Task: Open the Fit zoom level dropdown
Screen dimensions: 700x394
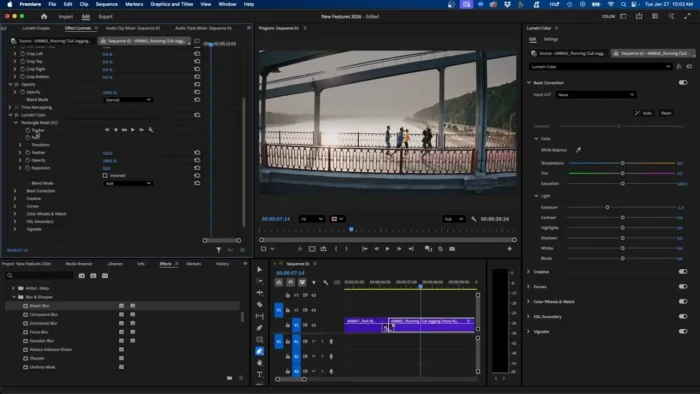Action: coord(311,219)
